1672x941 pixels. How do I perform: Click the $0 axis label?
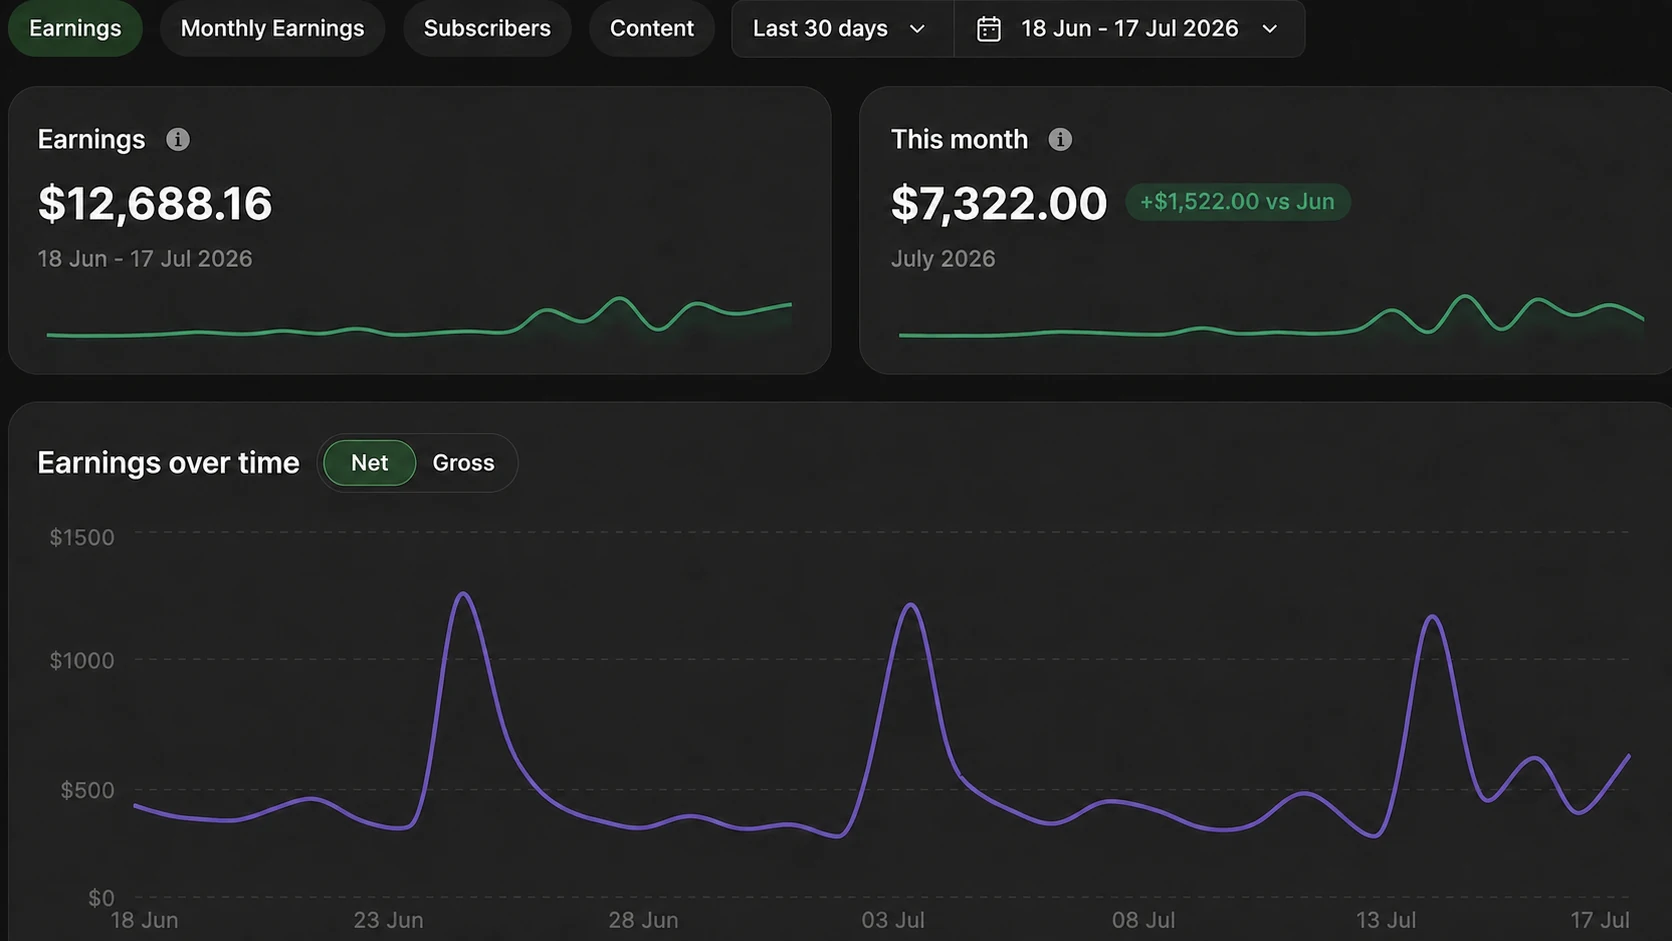[101, 898]
